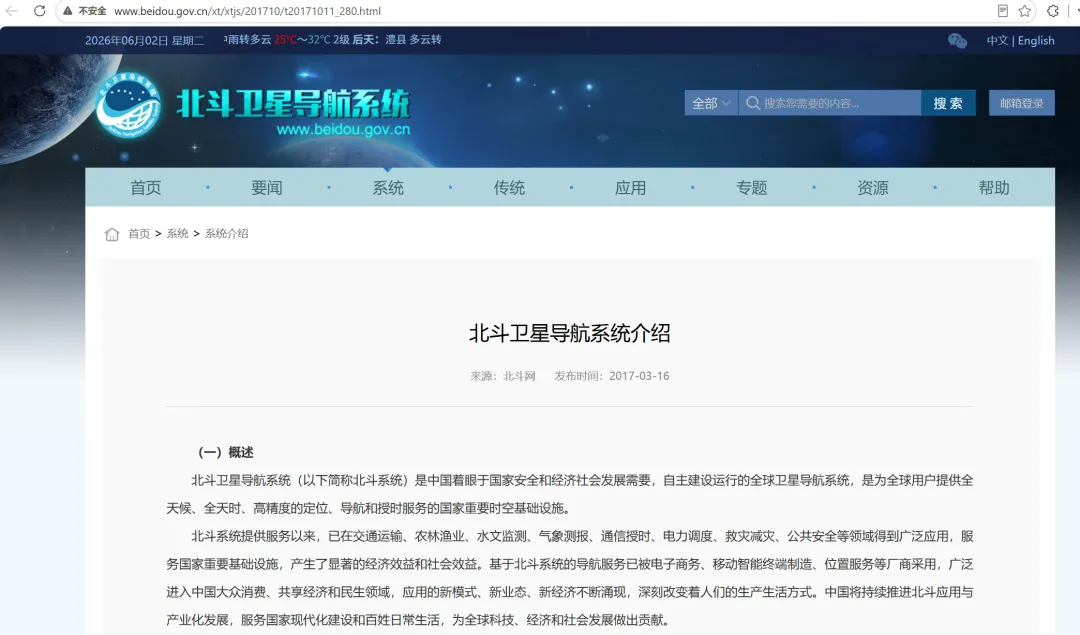This screenshot has height=635, width=1080.
Task: Open reader mode icon in address bar
Action: (1003, 11)
